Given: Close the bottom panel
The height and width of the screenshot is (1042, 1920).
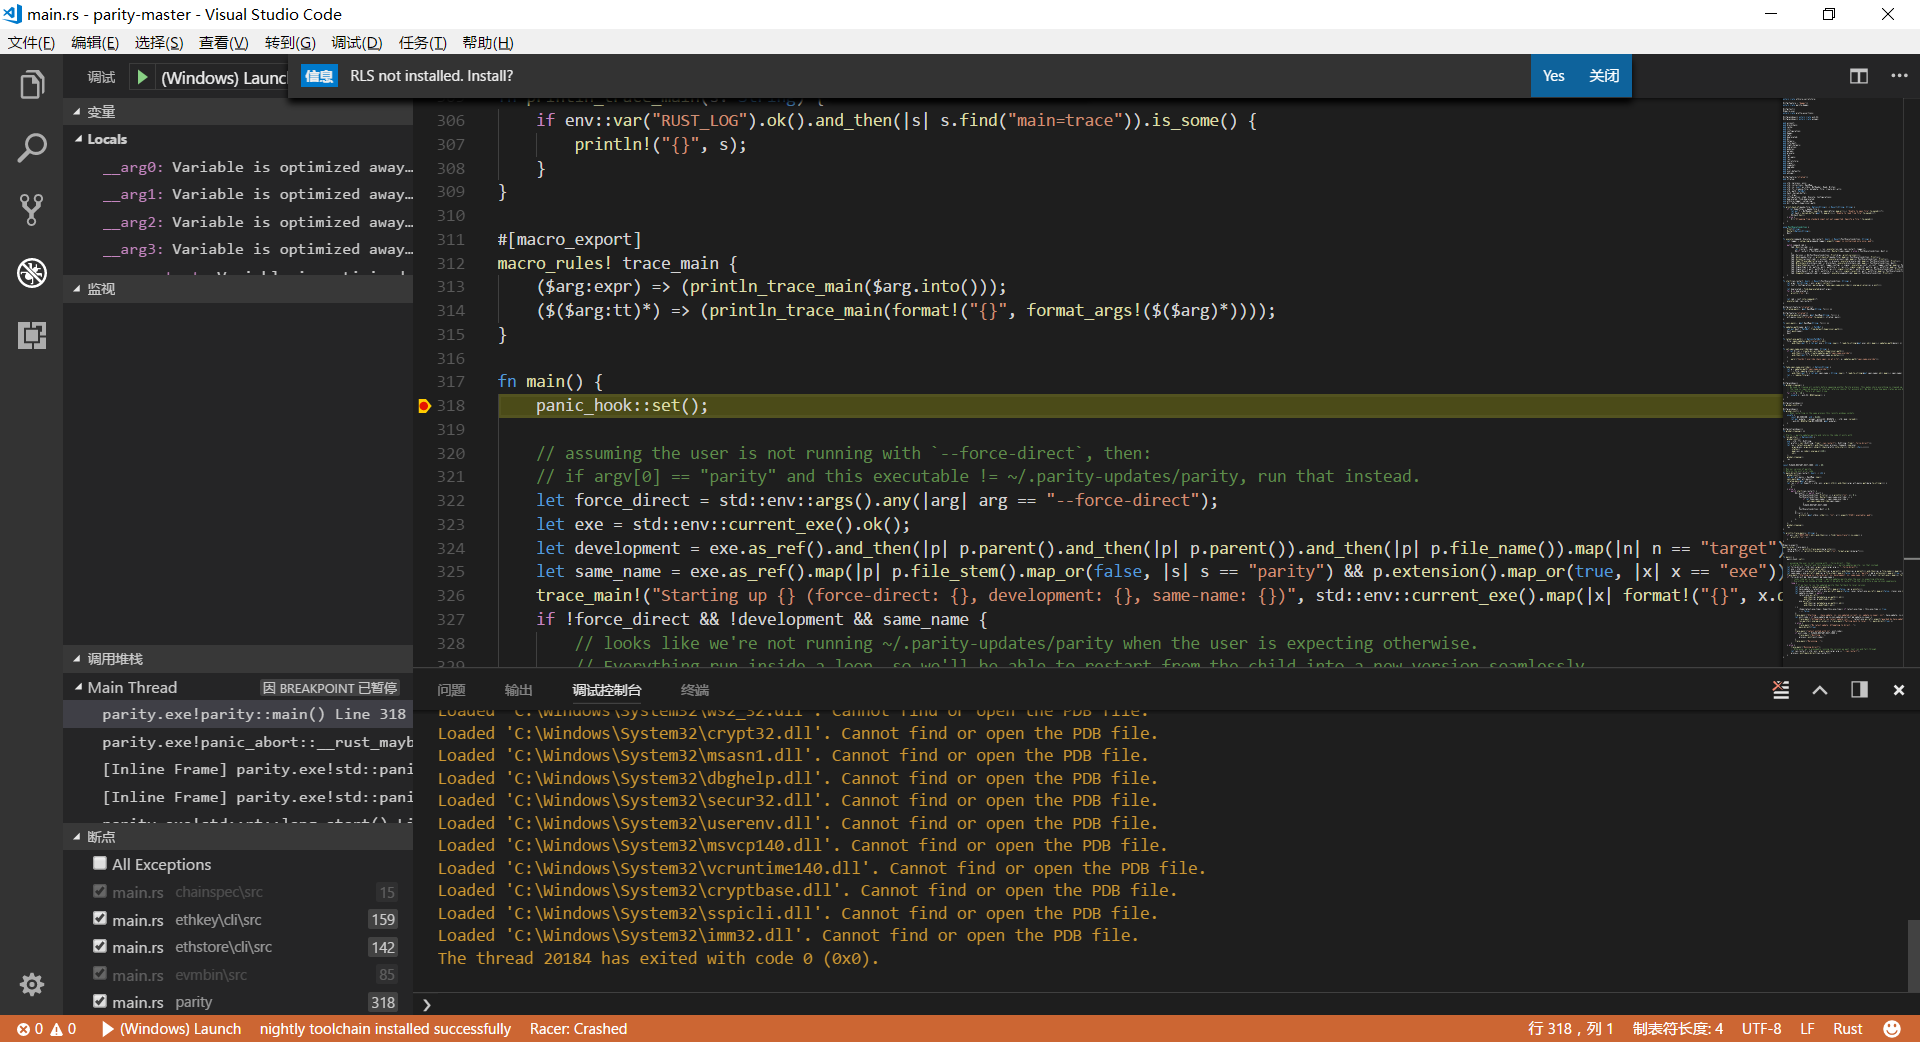Looking at the screenshot, I should tap(1898, 690).
